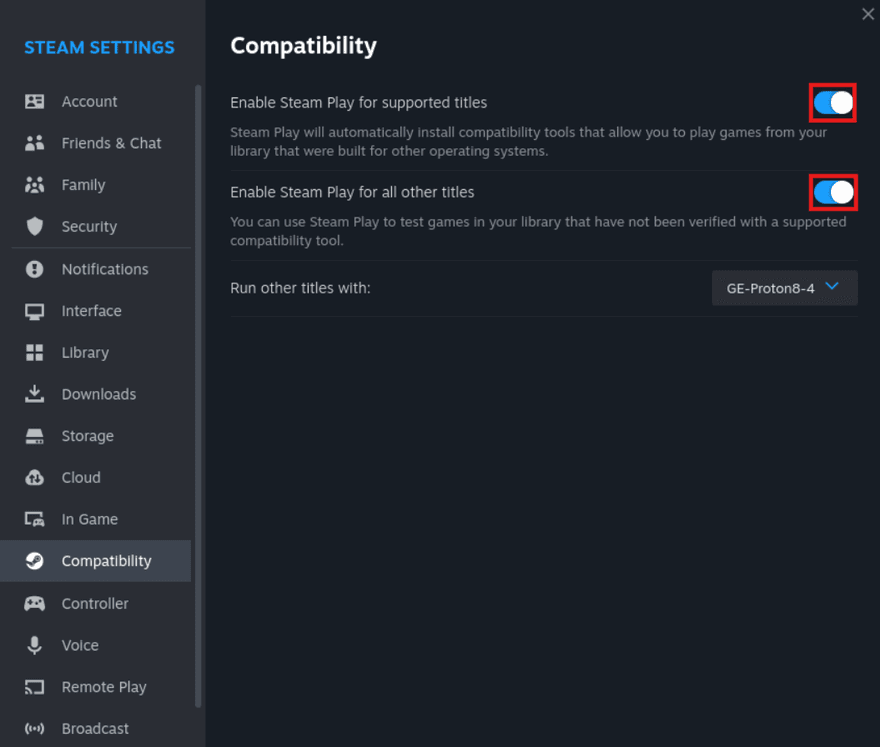Disable Steam Play for all other titles
Image resolution: width=880 pixels, height=747 pixels.
click(833, 192)
